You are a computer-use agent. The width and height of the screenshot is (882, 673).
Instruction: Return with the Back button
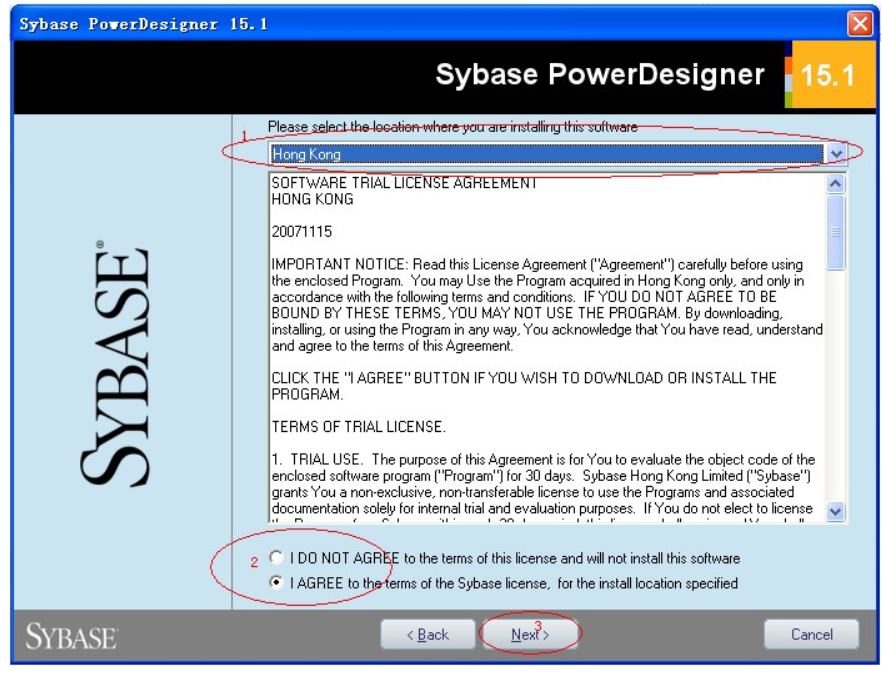tap(428, 634)
